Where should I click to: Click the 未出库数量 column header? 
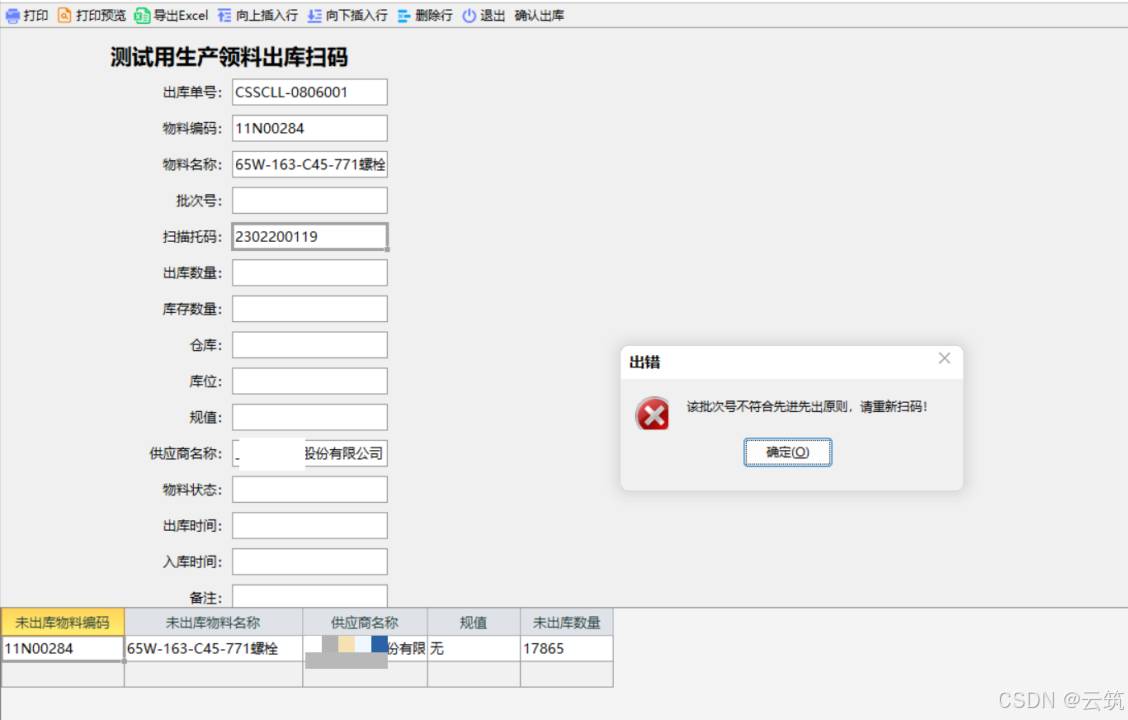click(566, 622)
